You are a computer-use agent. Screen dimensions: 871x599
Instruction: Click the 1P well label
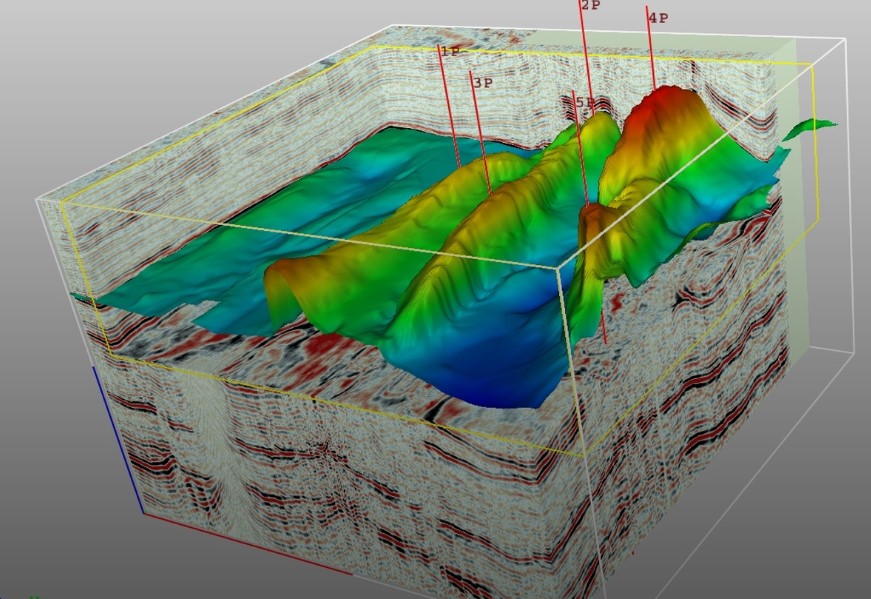pyautogui.click(x=450, y=52)
